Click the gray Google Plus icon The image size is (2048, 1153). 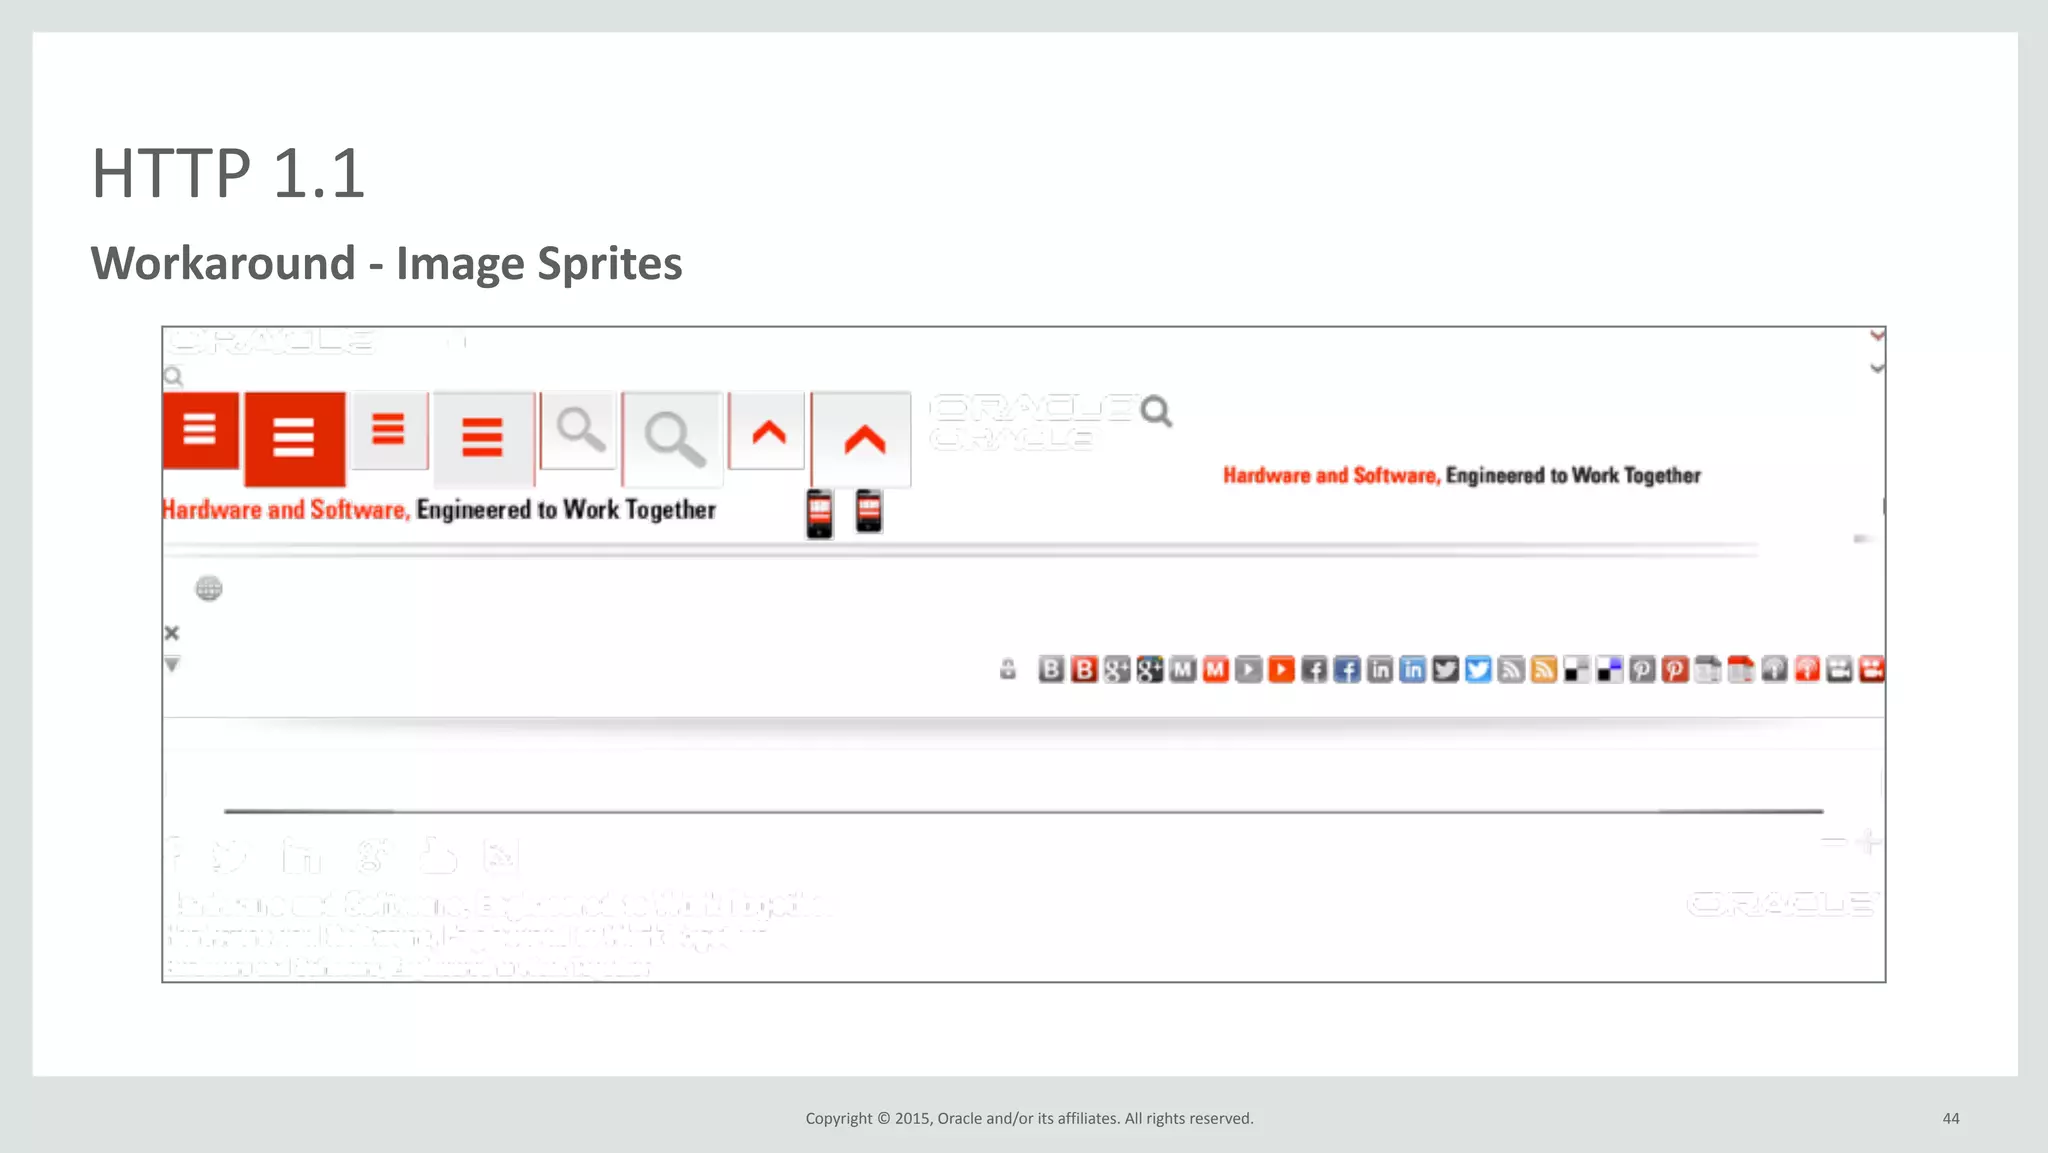1117,669
